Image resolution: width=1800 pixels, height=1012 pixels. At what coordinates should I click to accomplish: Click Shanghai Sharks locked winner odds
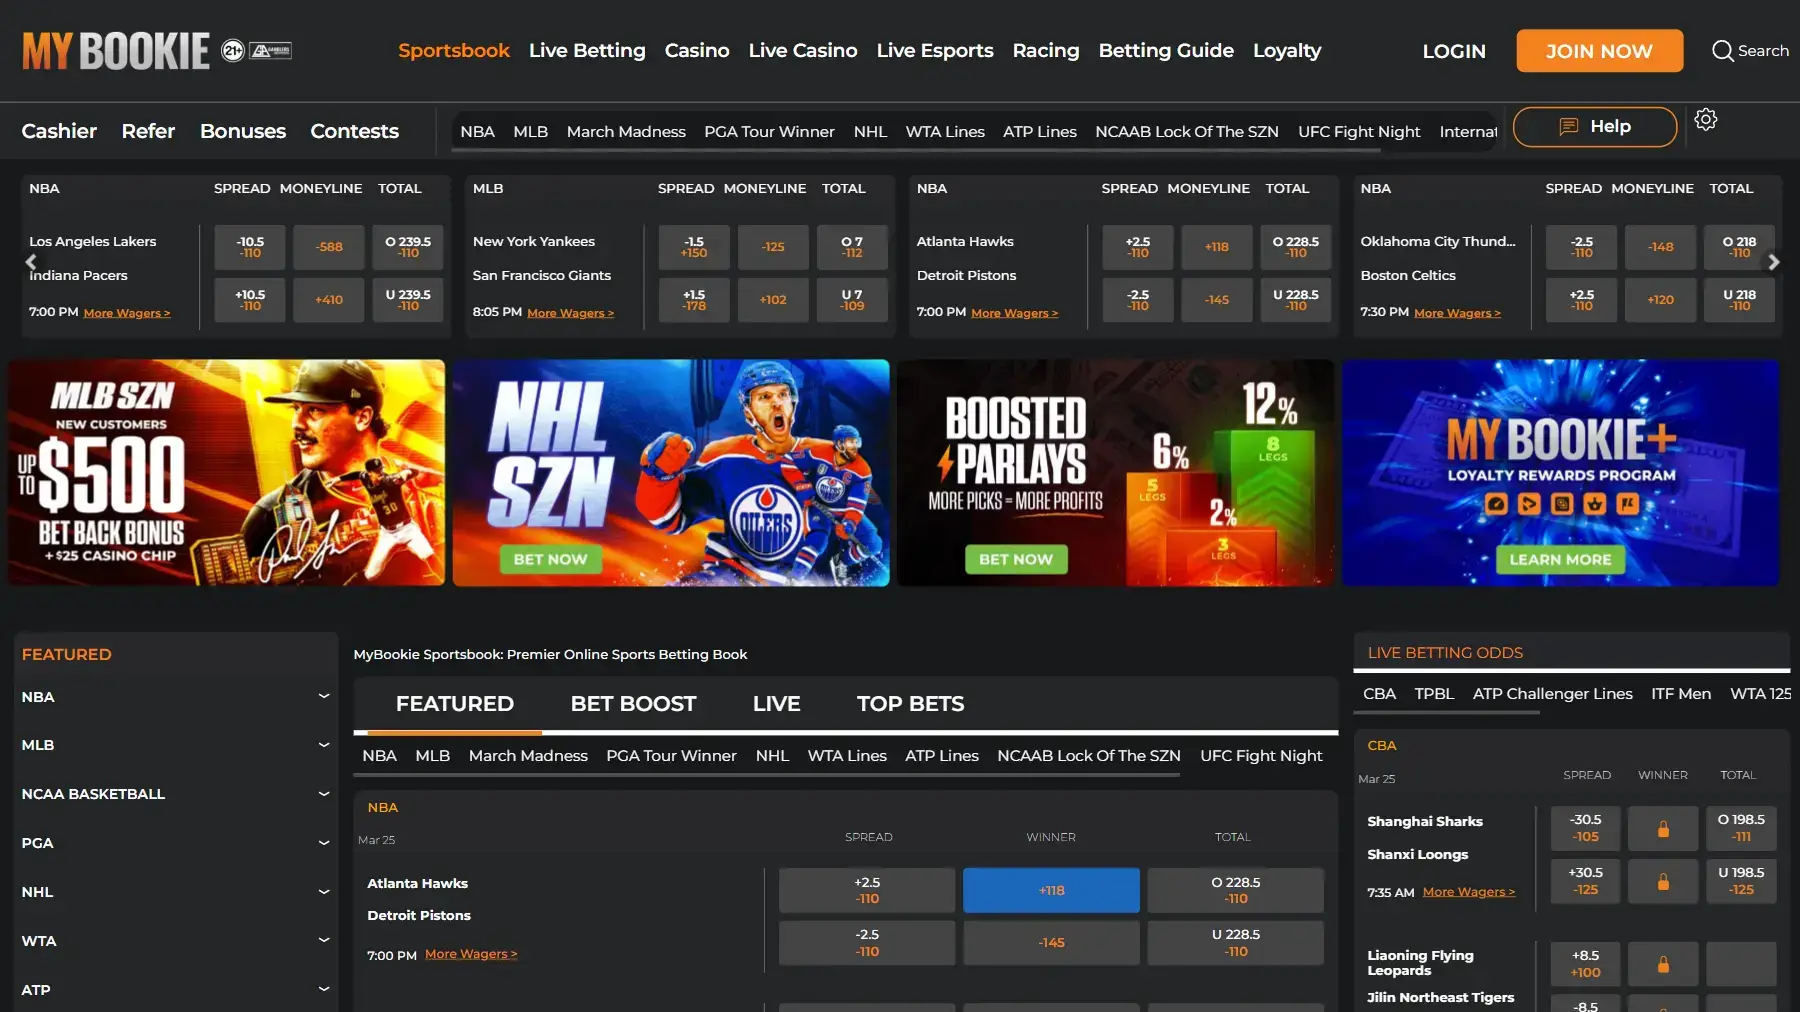pyautogui.click(x=1663, y=828)
